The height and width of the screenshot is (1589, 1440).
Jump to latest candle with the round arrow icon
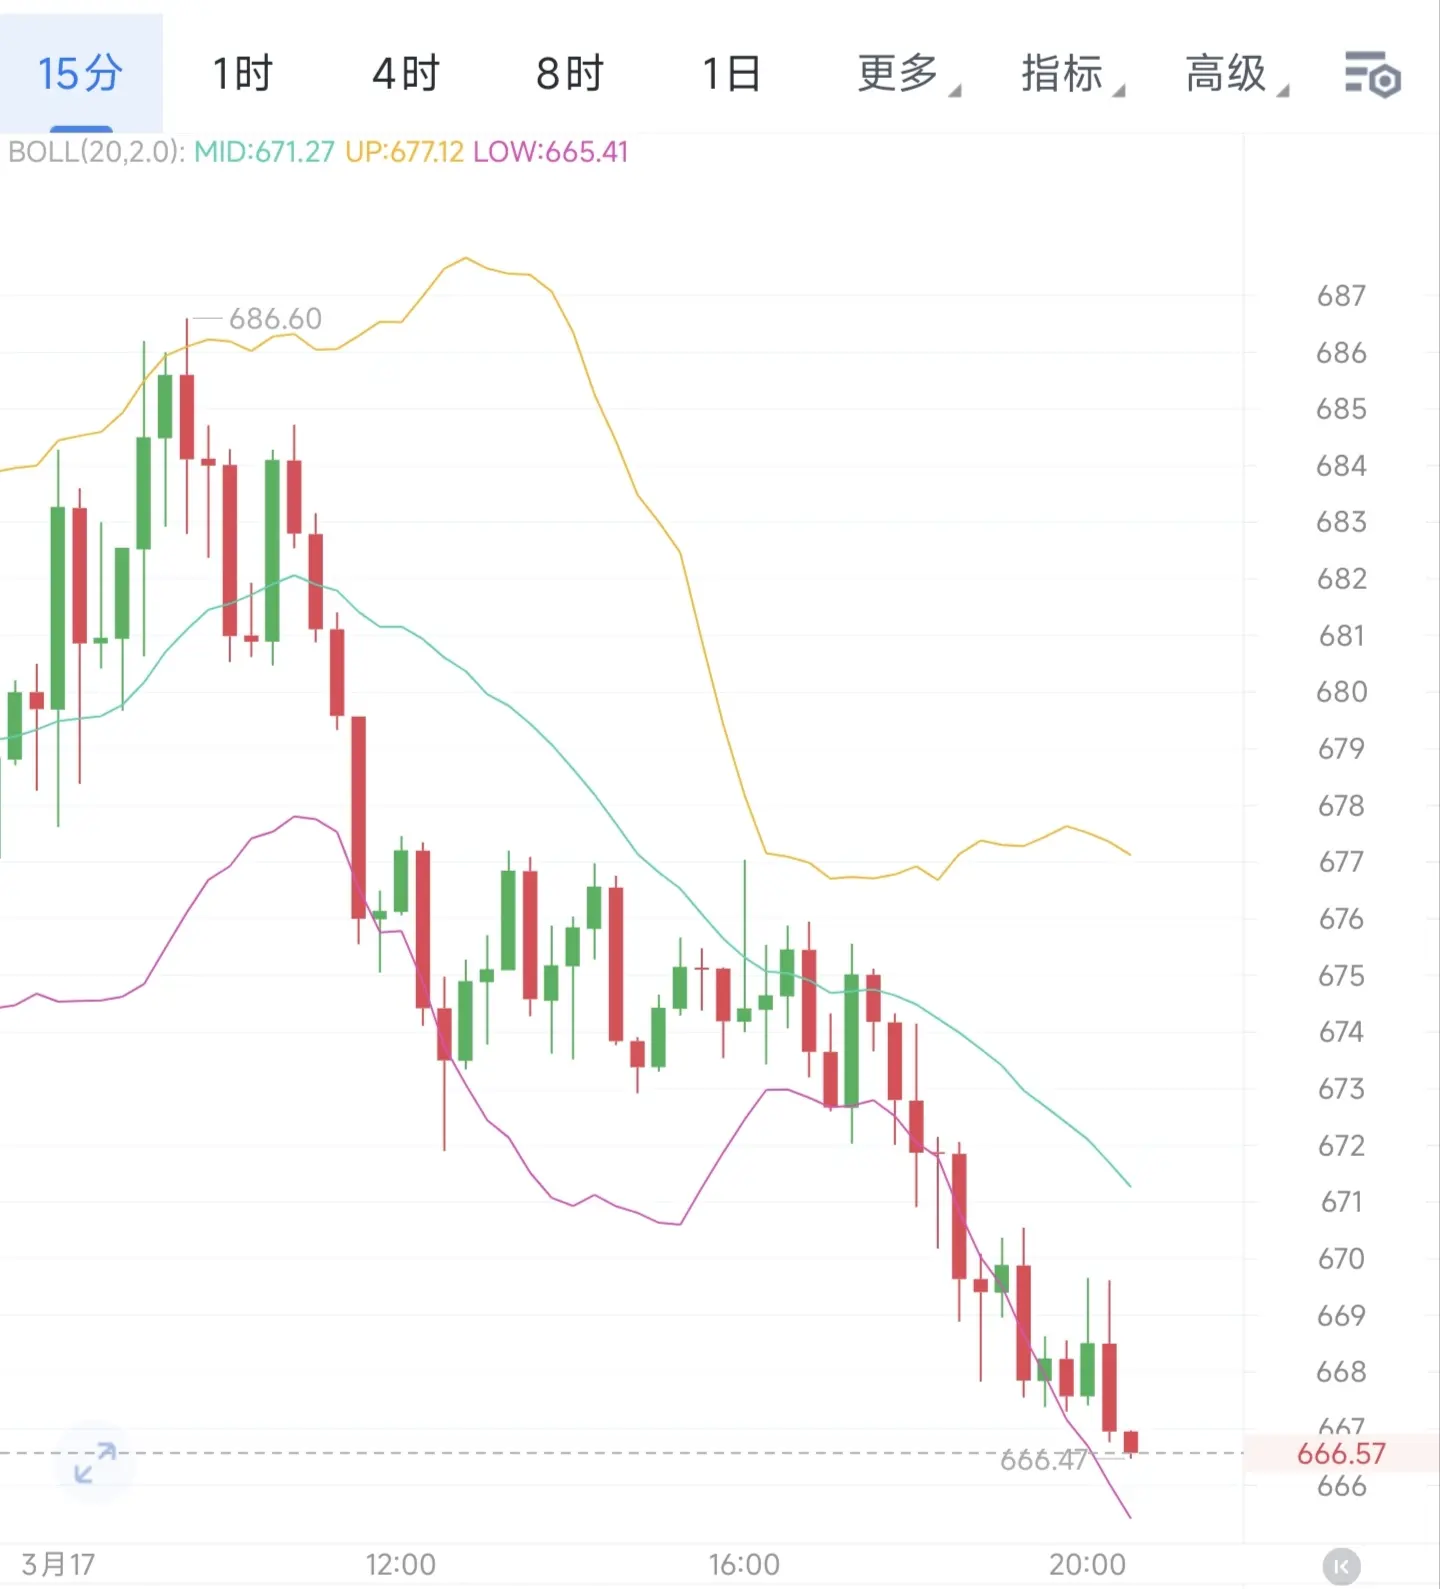(1342, 1566)
